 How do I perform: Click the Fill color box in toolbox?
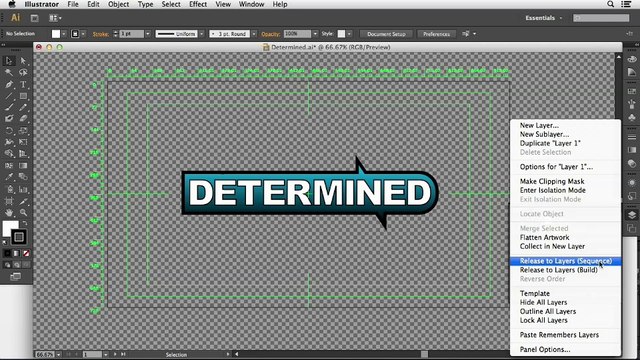(x=10, y=229)
